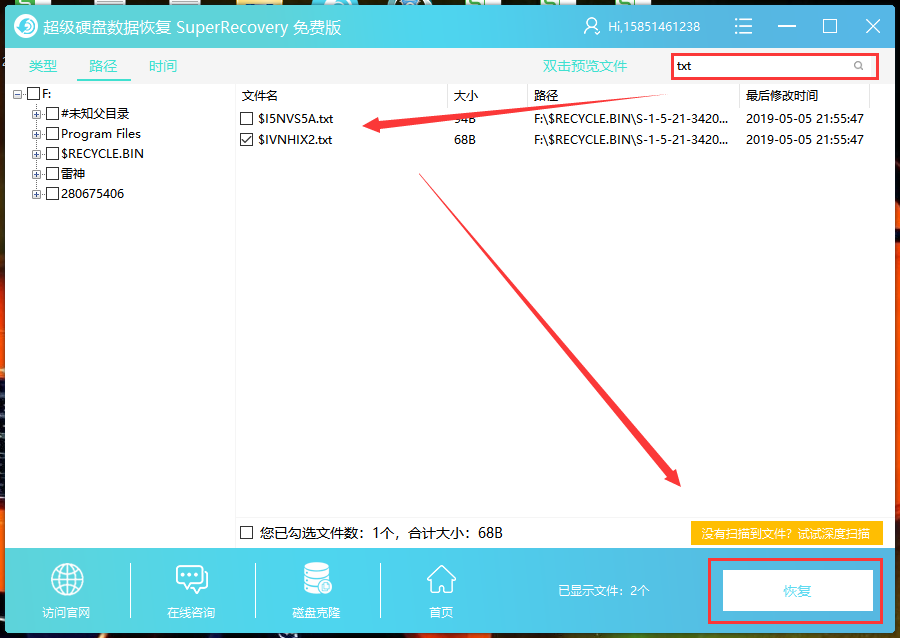The height and width of the screenshot is (638, 900).
Task: Click the path cell of $IVNHIX2.txt
Action: tap(631, 139)
